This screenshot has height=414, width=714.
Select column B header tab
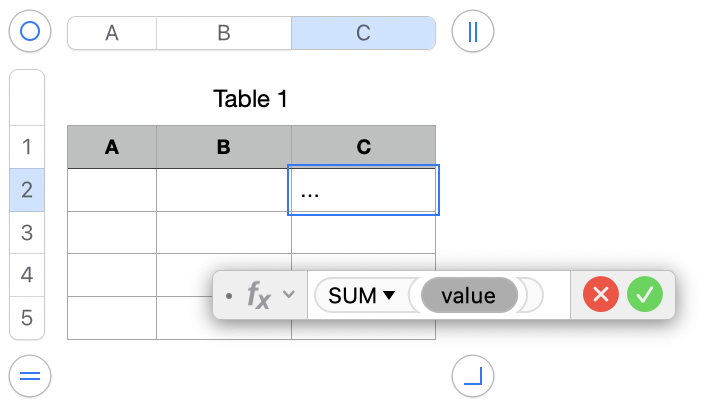coord(224,32)
